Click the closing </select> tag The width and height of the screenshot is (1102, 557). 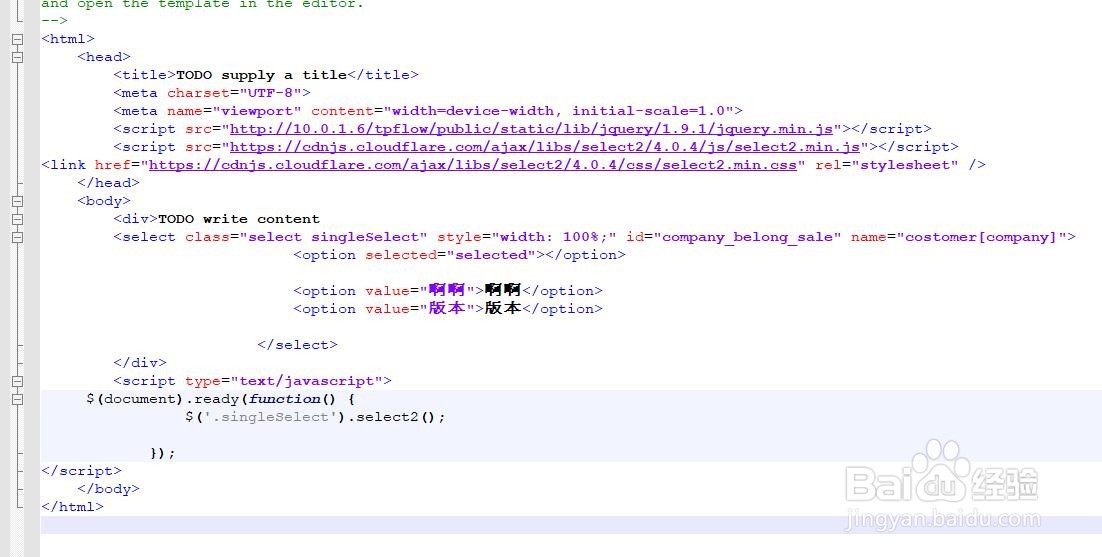pos(297,345)
